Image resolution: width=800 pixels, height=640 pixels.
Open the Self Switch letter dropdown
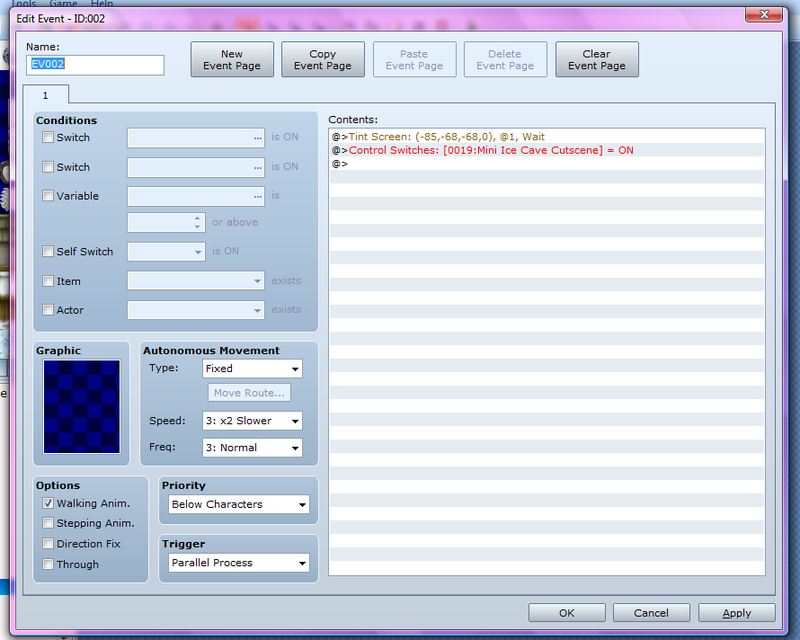(x=166, y=252)
